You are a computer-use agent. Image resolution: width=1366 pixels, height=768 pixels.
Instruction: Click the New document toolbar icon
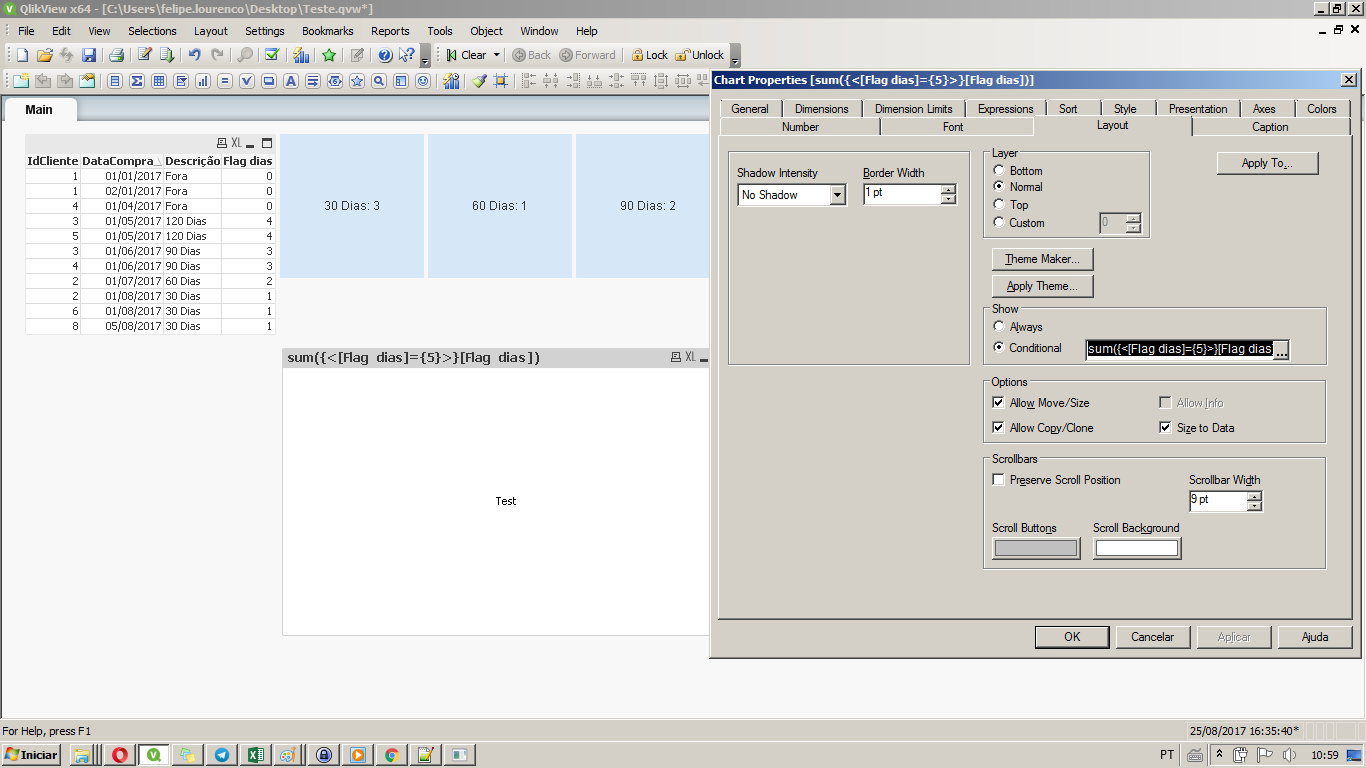click(22, 55)
